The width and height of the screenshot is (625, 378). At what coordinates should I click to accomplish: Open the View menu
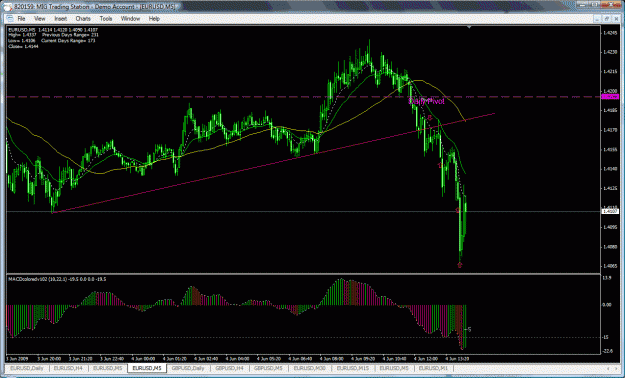click(40, 19)
